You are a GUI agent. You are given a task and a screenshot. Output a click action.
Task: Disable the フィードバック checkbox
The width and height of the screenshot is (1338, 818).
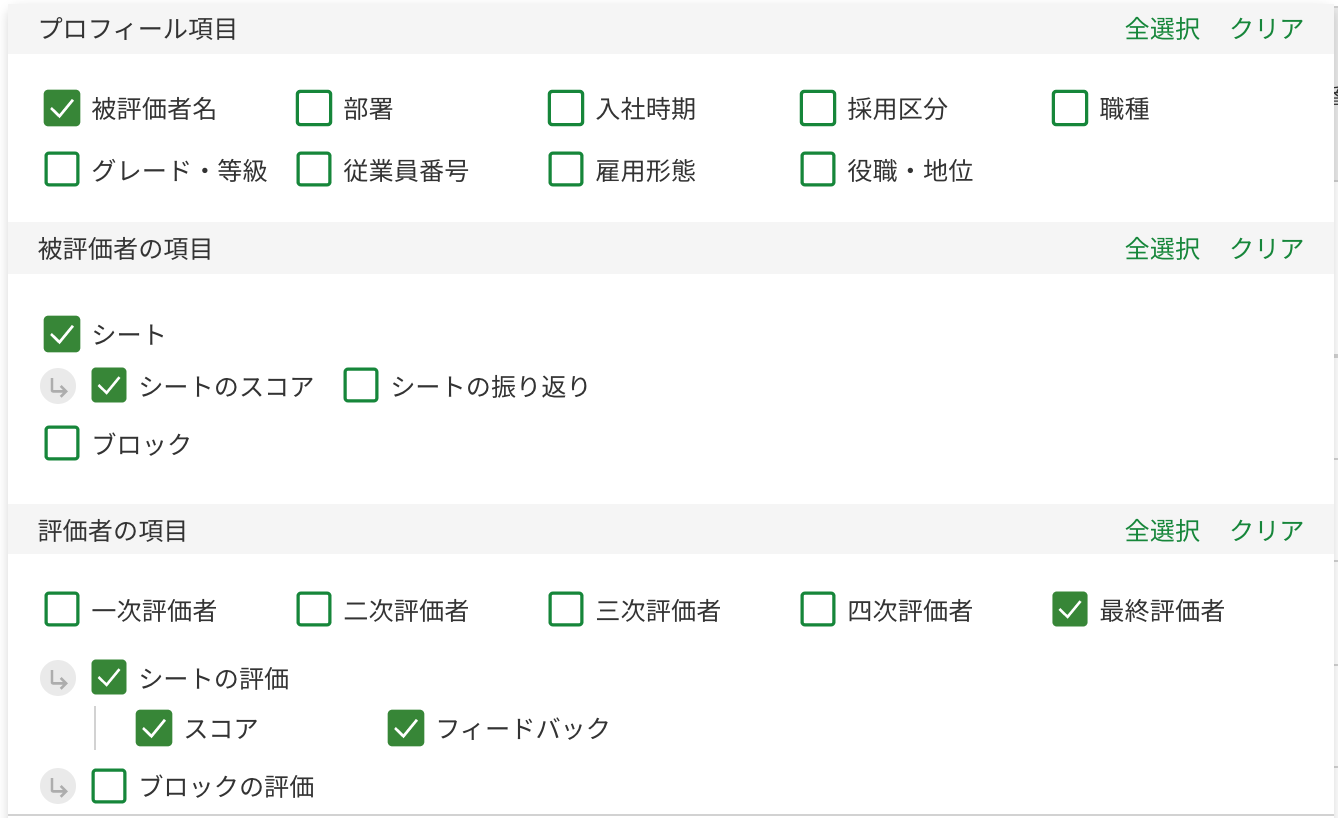(404, 729)
